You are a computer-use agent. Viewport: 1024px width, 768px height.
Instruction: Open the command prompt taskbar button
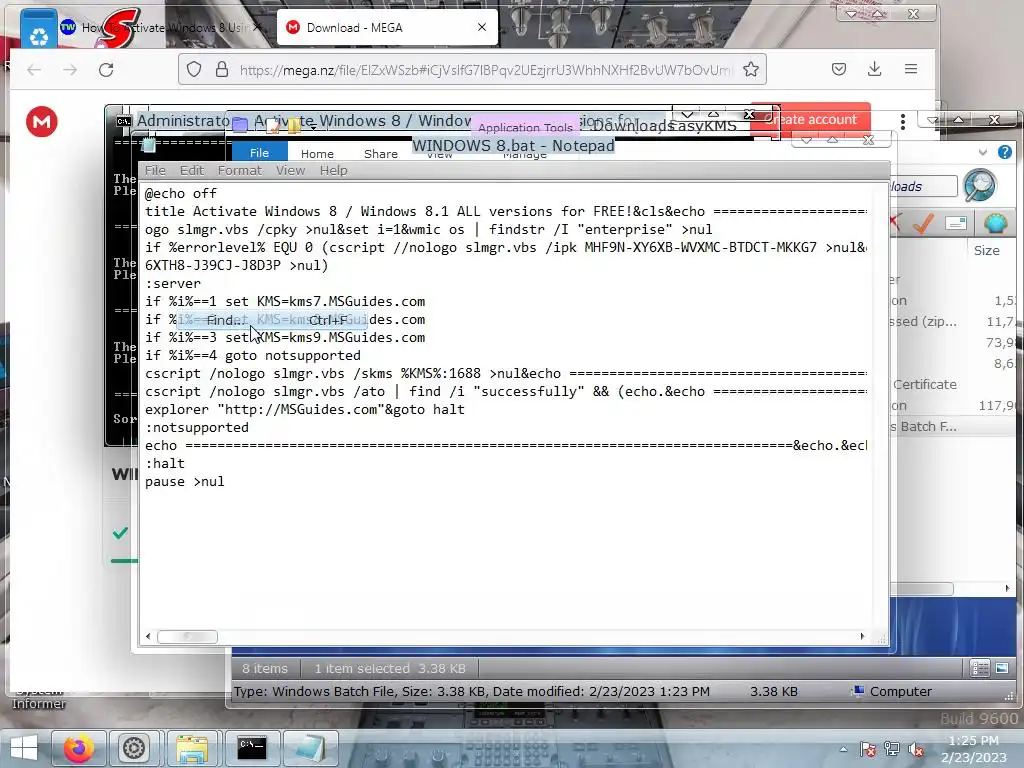point(251,748)
